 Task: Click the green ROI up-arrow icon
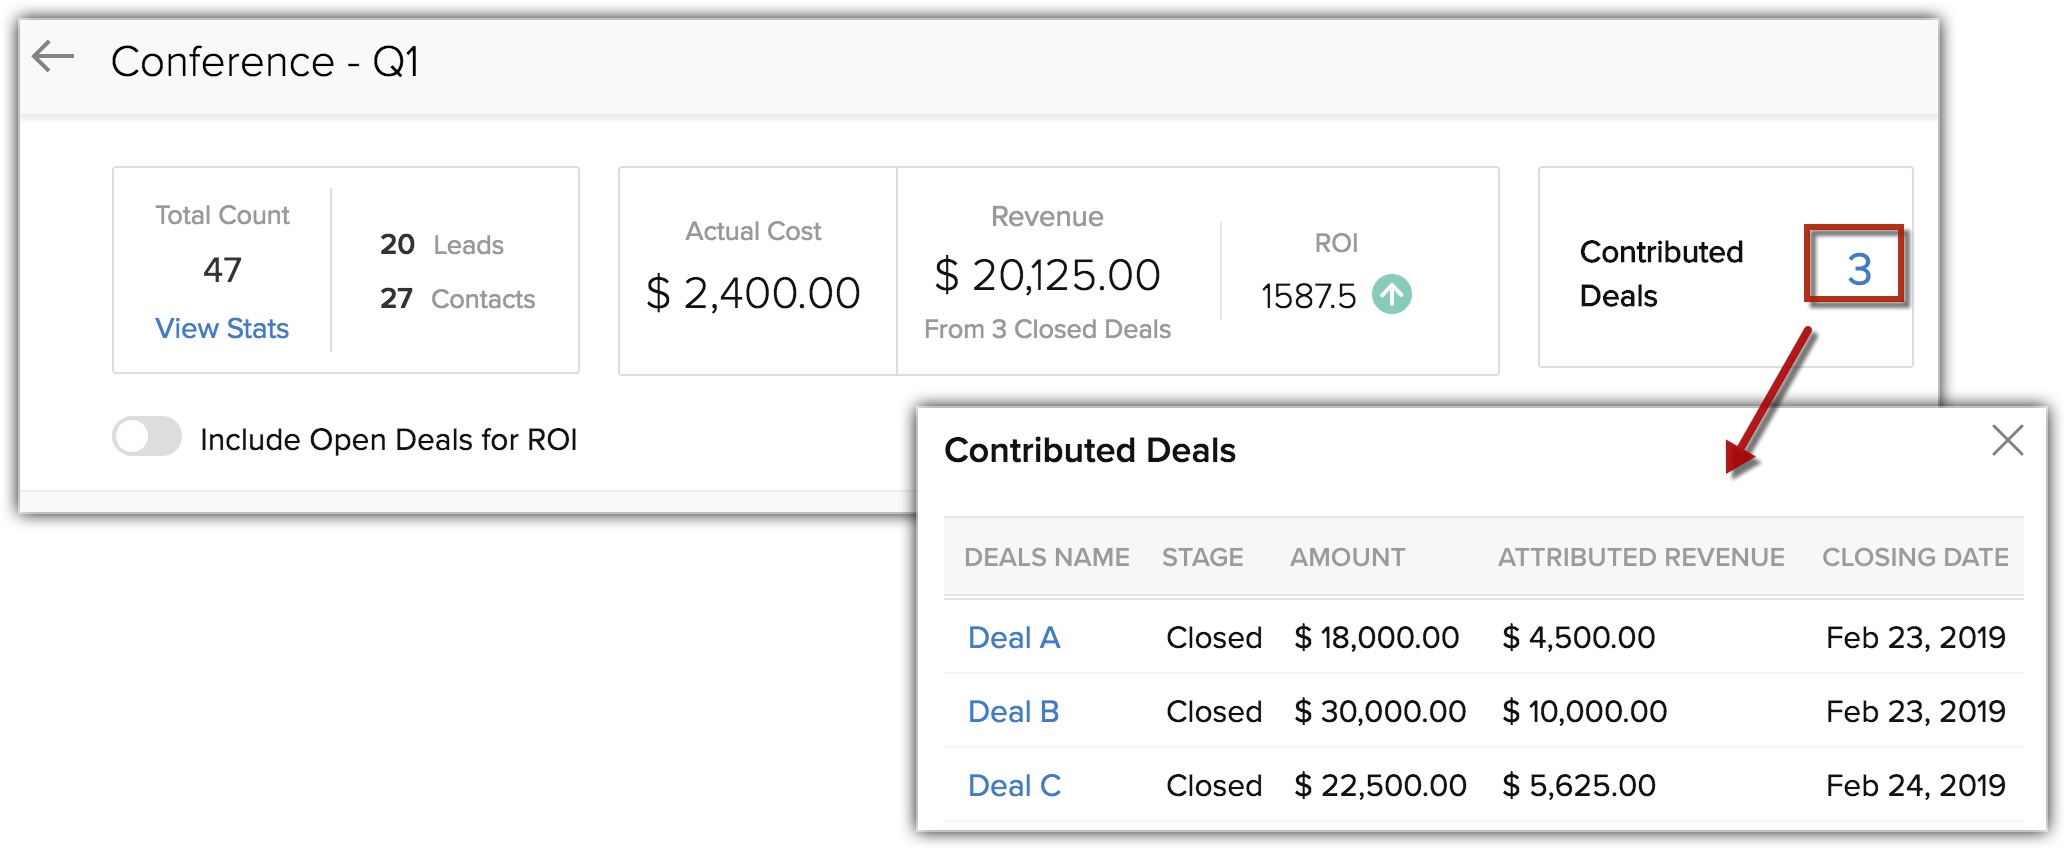[x=1391, y=295]
